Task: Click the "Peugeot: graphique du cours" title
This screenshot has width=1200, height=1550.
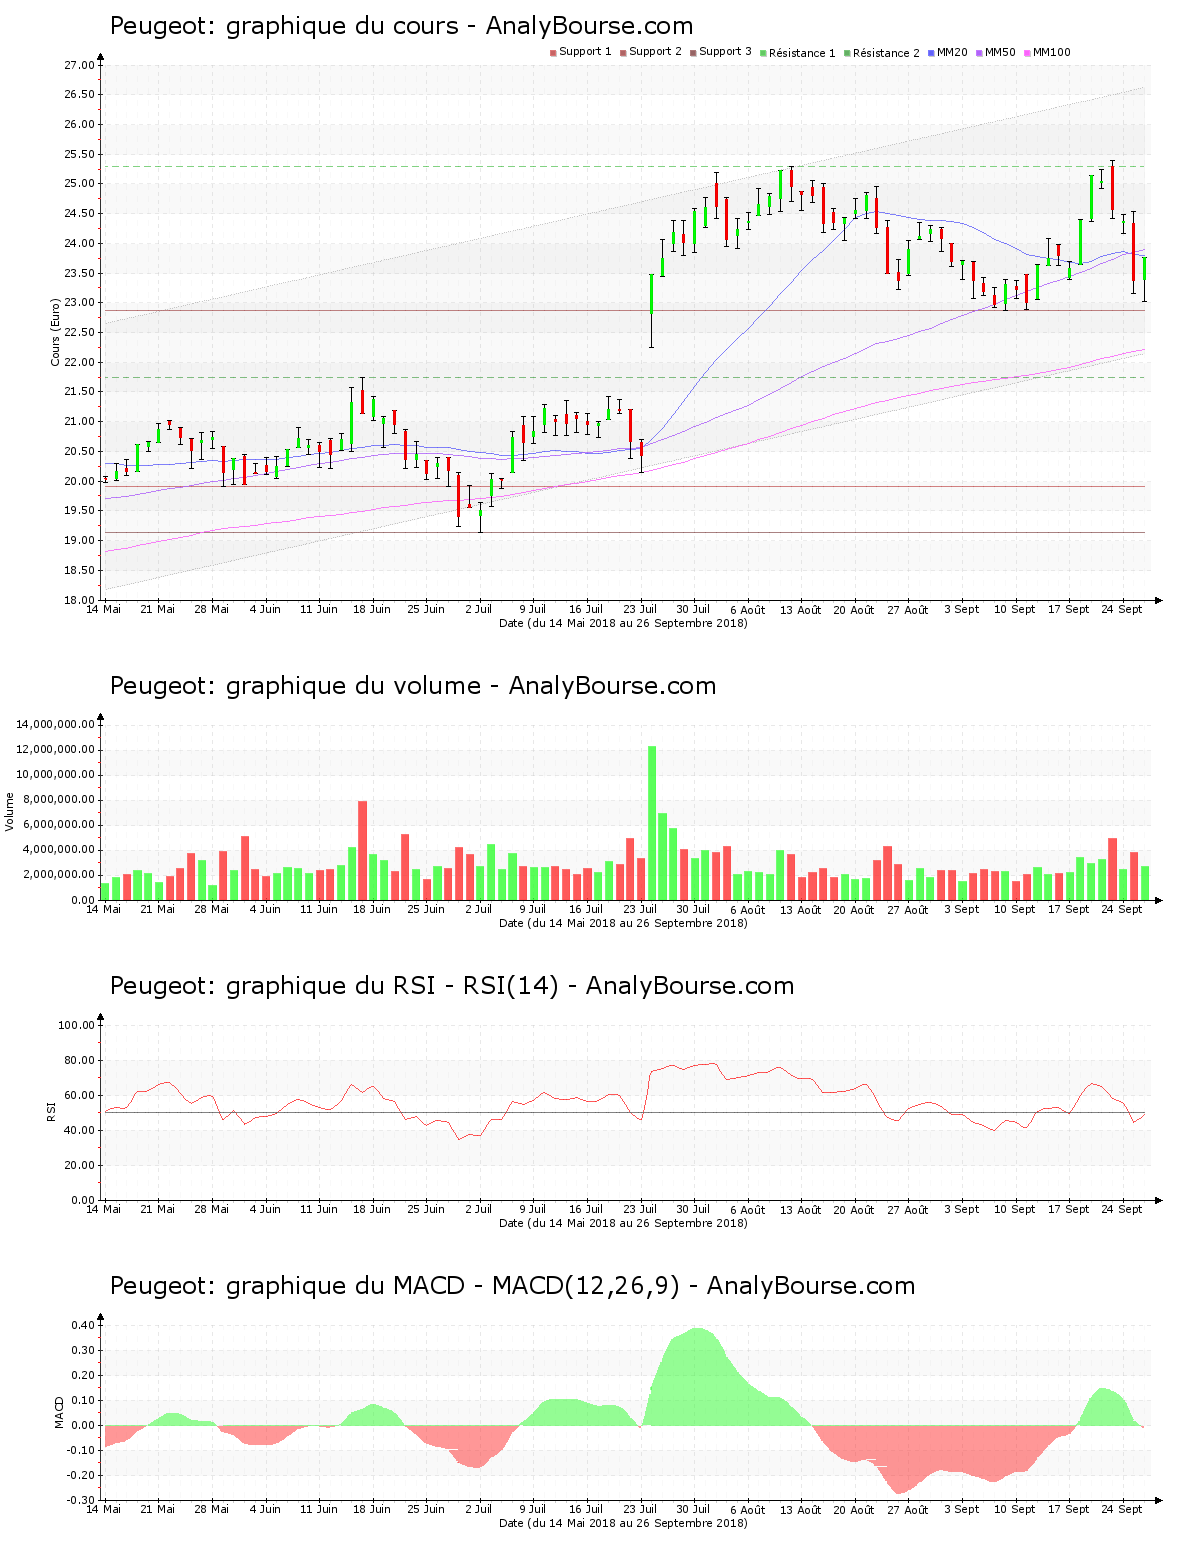Action: point(283,26)
